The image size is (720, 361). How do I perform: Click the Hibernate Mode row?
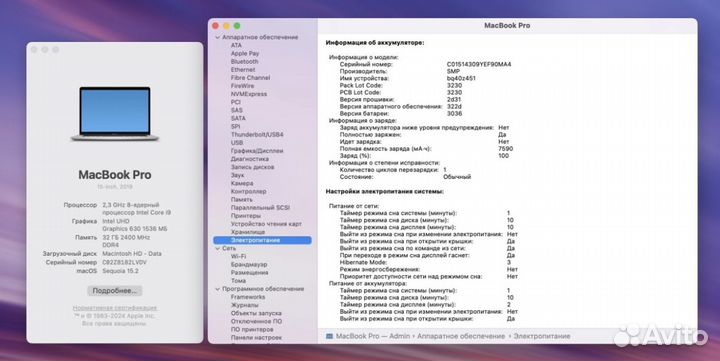(425, 262)
